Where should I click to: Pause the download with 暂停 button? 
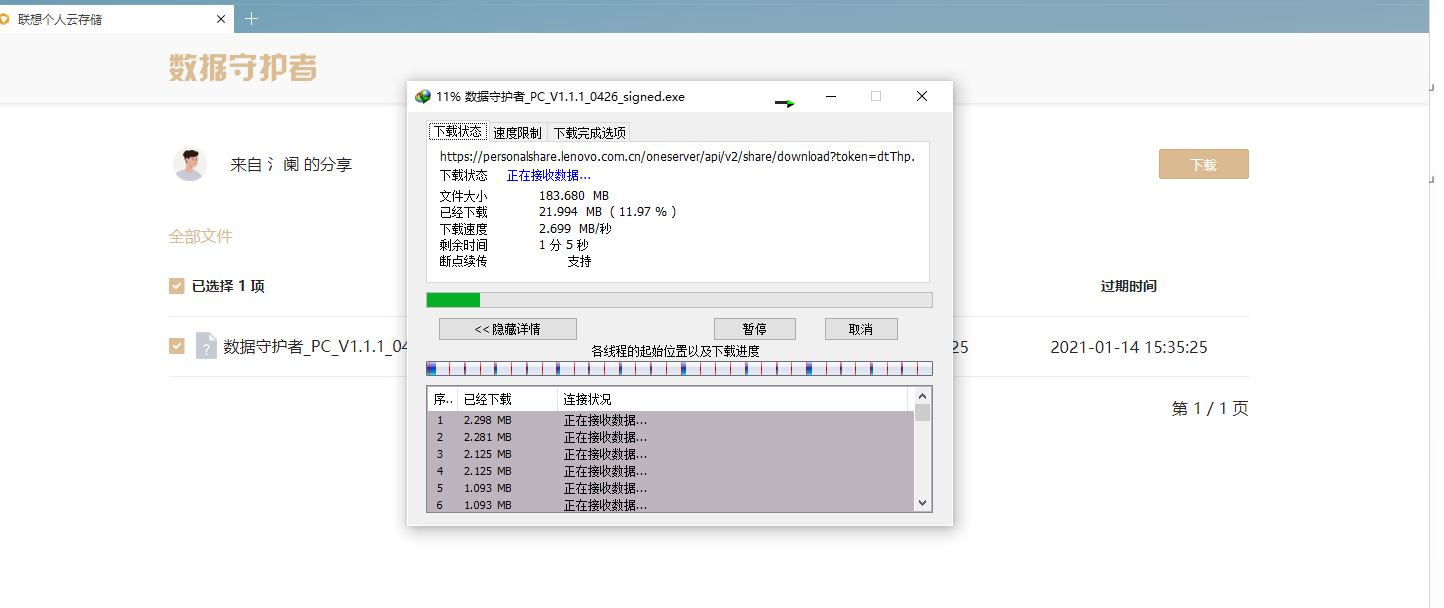pos(755,329)
